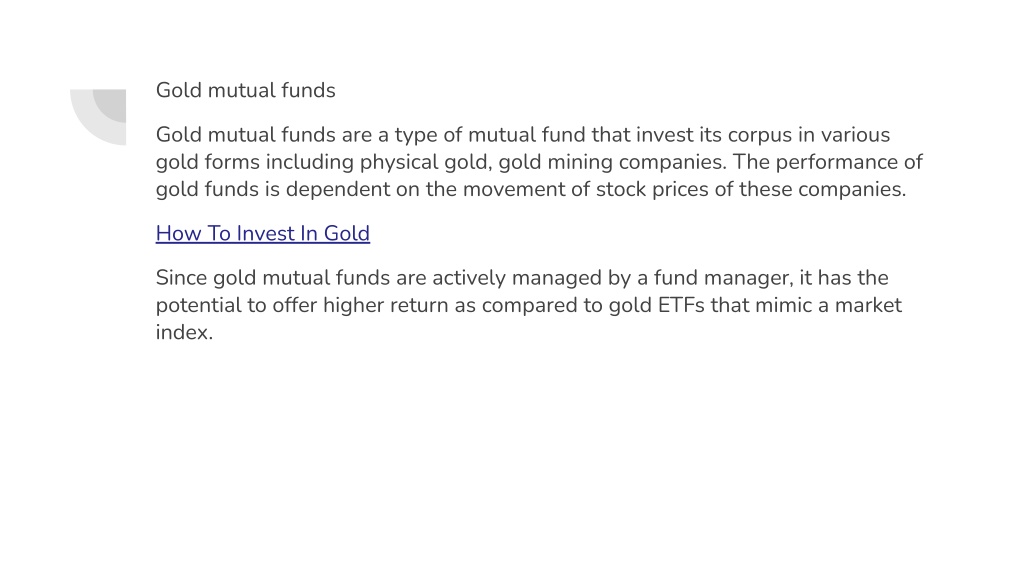Click the paragraph starting Since gold mutual funds
The width and height of the screenshot is (1024, 576).
(529, 305)
